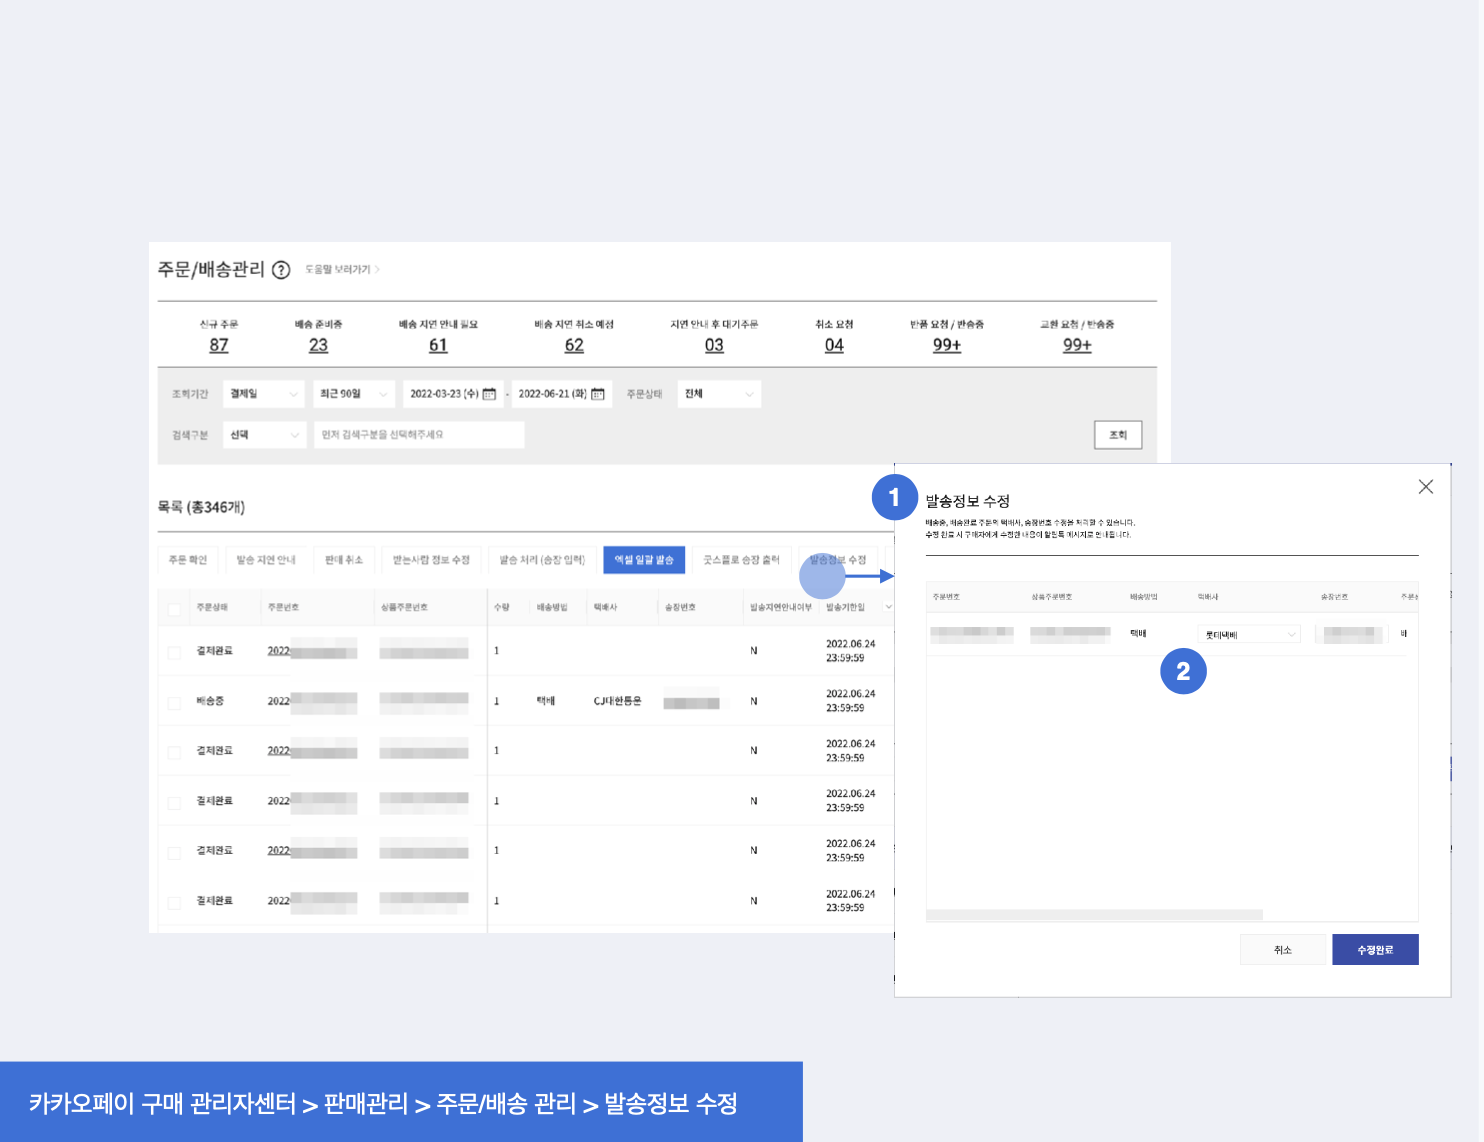Click the blue 엑셀 일괄 발송 button
The image size is (1484, 1142).
(644, 560)
